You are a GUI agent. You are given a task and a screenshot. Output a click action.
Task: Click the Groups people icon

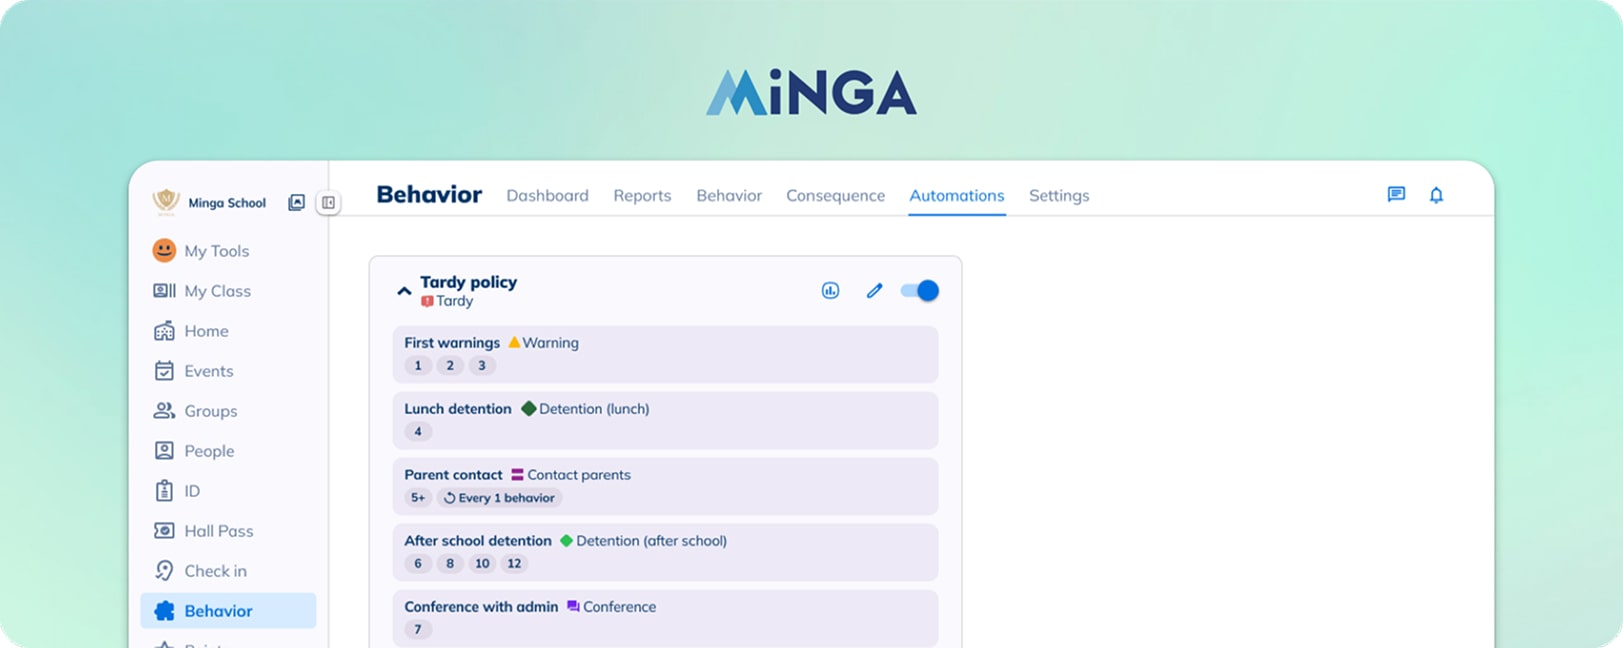click(164, 410)
